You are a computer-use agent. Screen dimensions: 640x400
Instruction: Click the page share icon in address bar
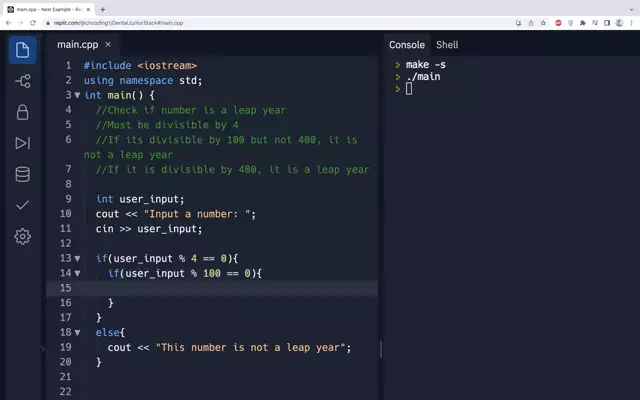pyautogui.click(x=531, y=23)
